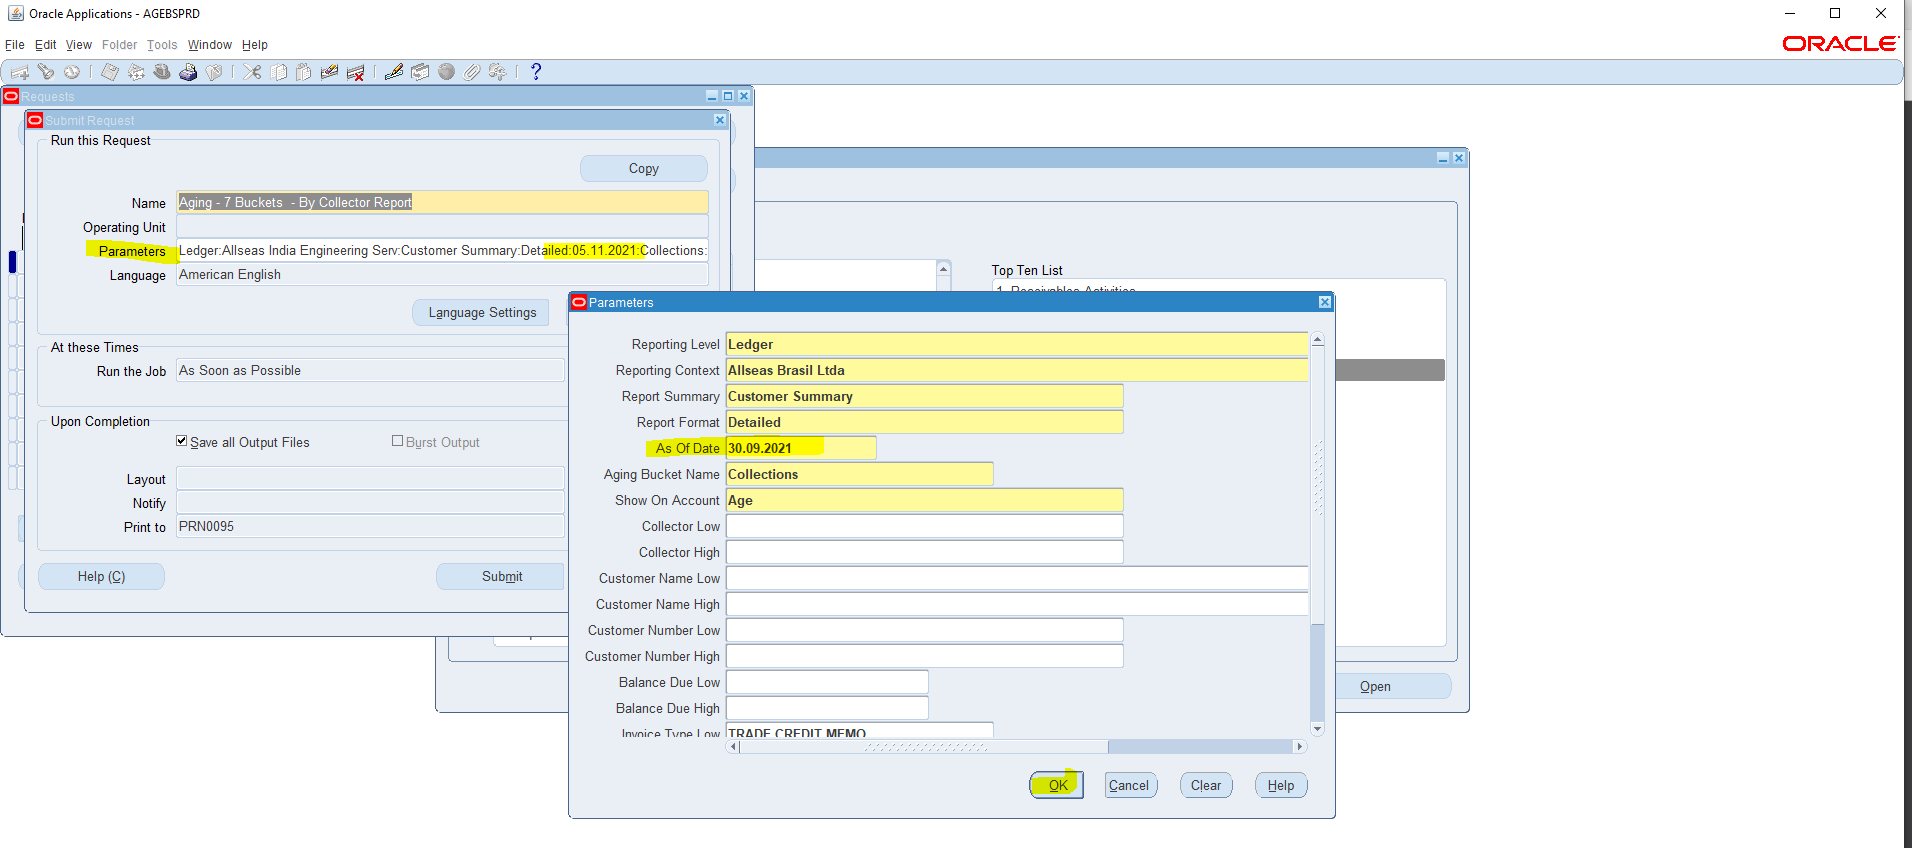Viewport: 1912px width, 848px height.
Task: Click the request Name field
Action: pos(442,202)
